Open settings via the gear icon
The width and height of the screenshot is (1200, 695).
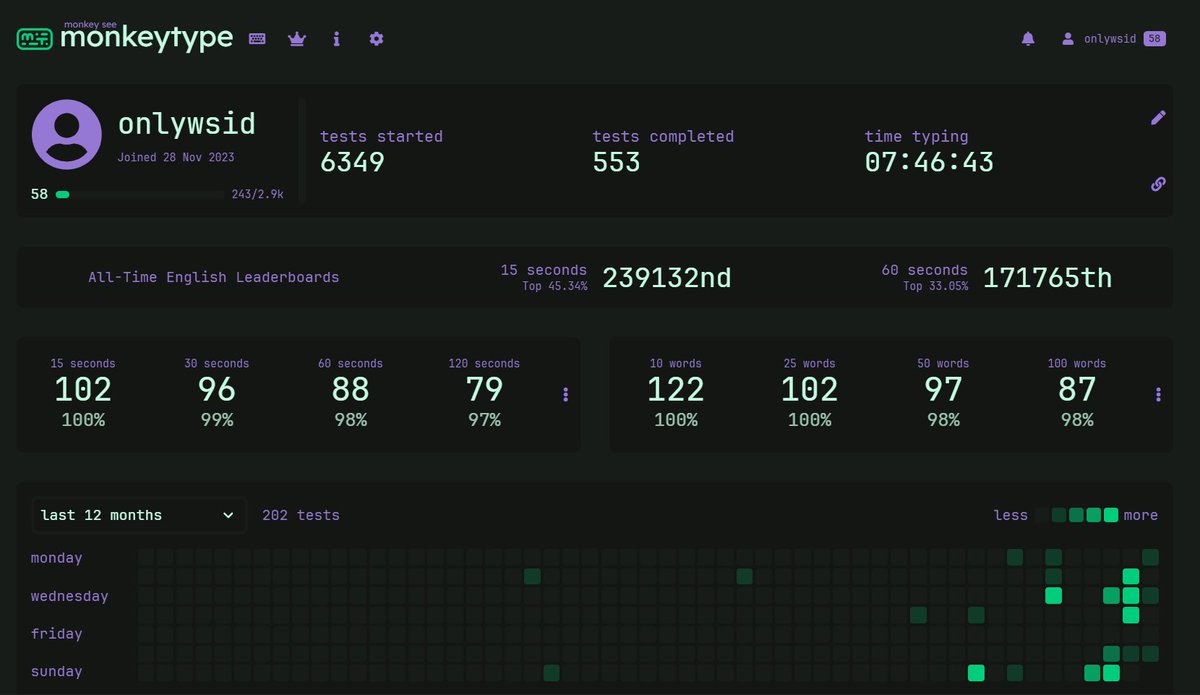pyautogui.click(x=376, y=39)
